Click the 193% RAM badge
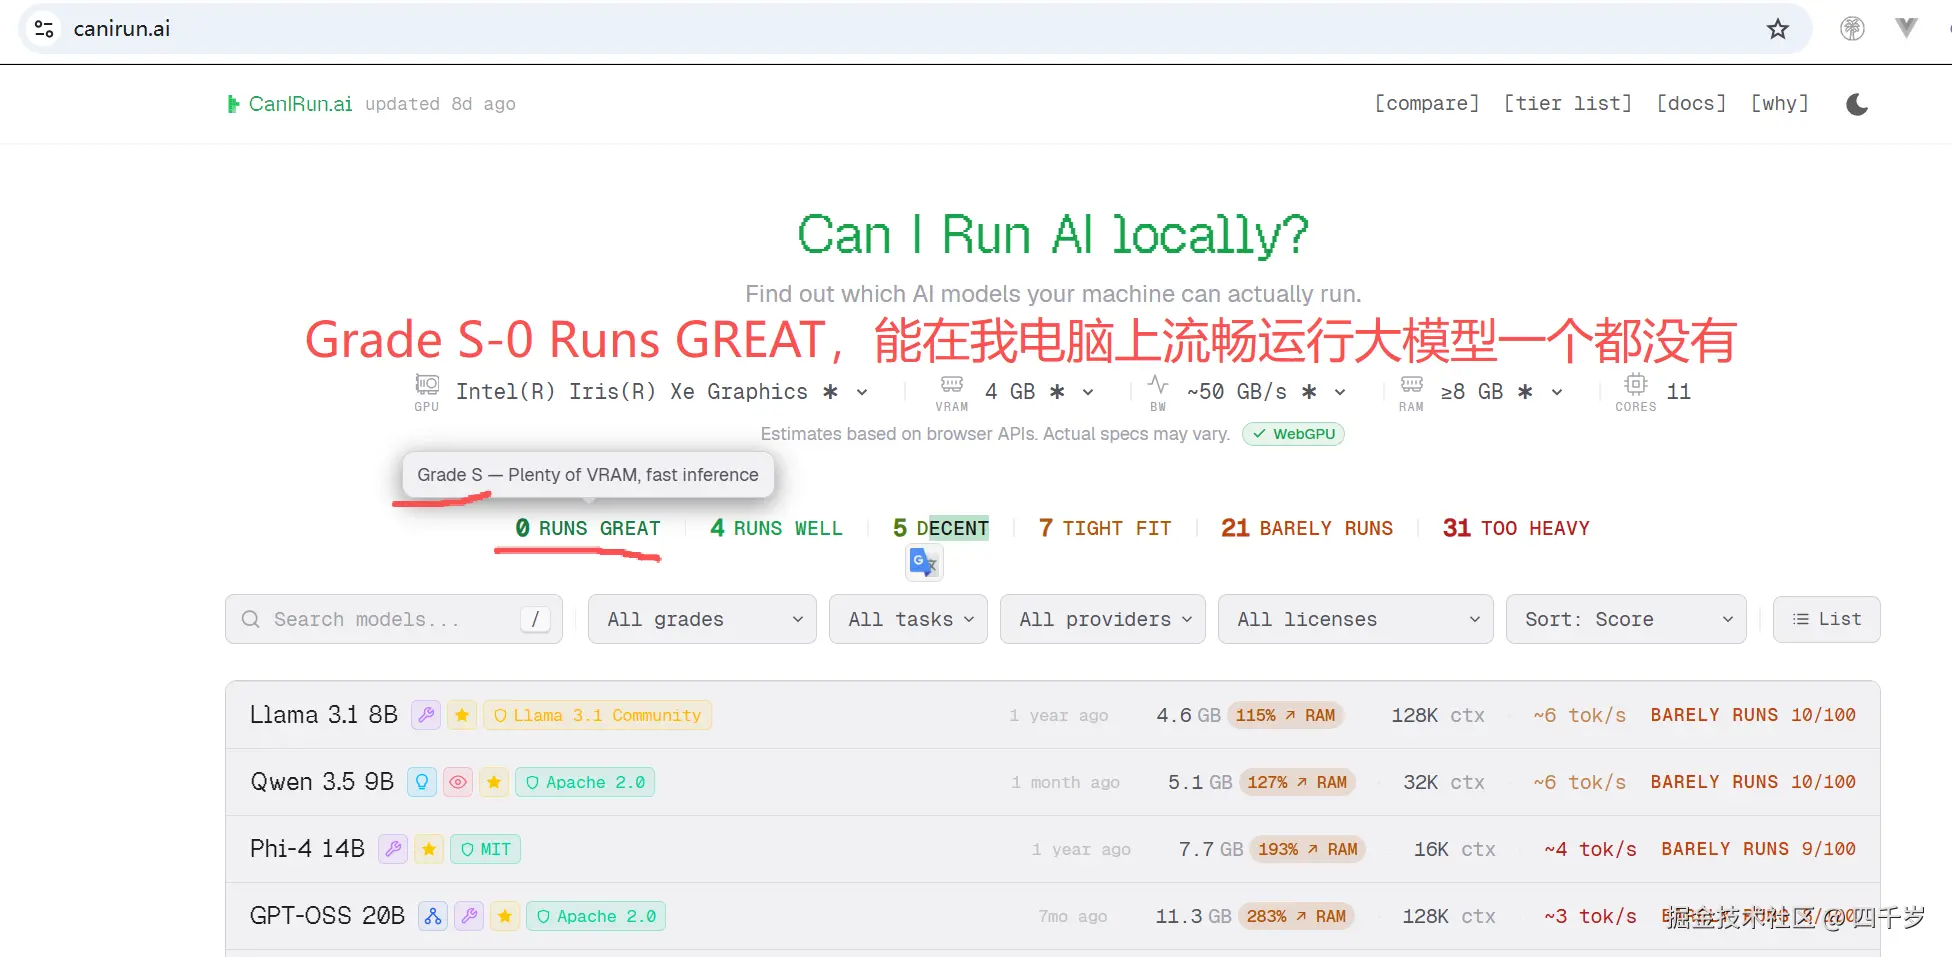 (x=1308, y=849)
